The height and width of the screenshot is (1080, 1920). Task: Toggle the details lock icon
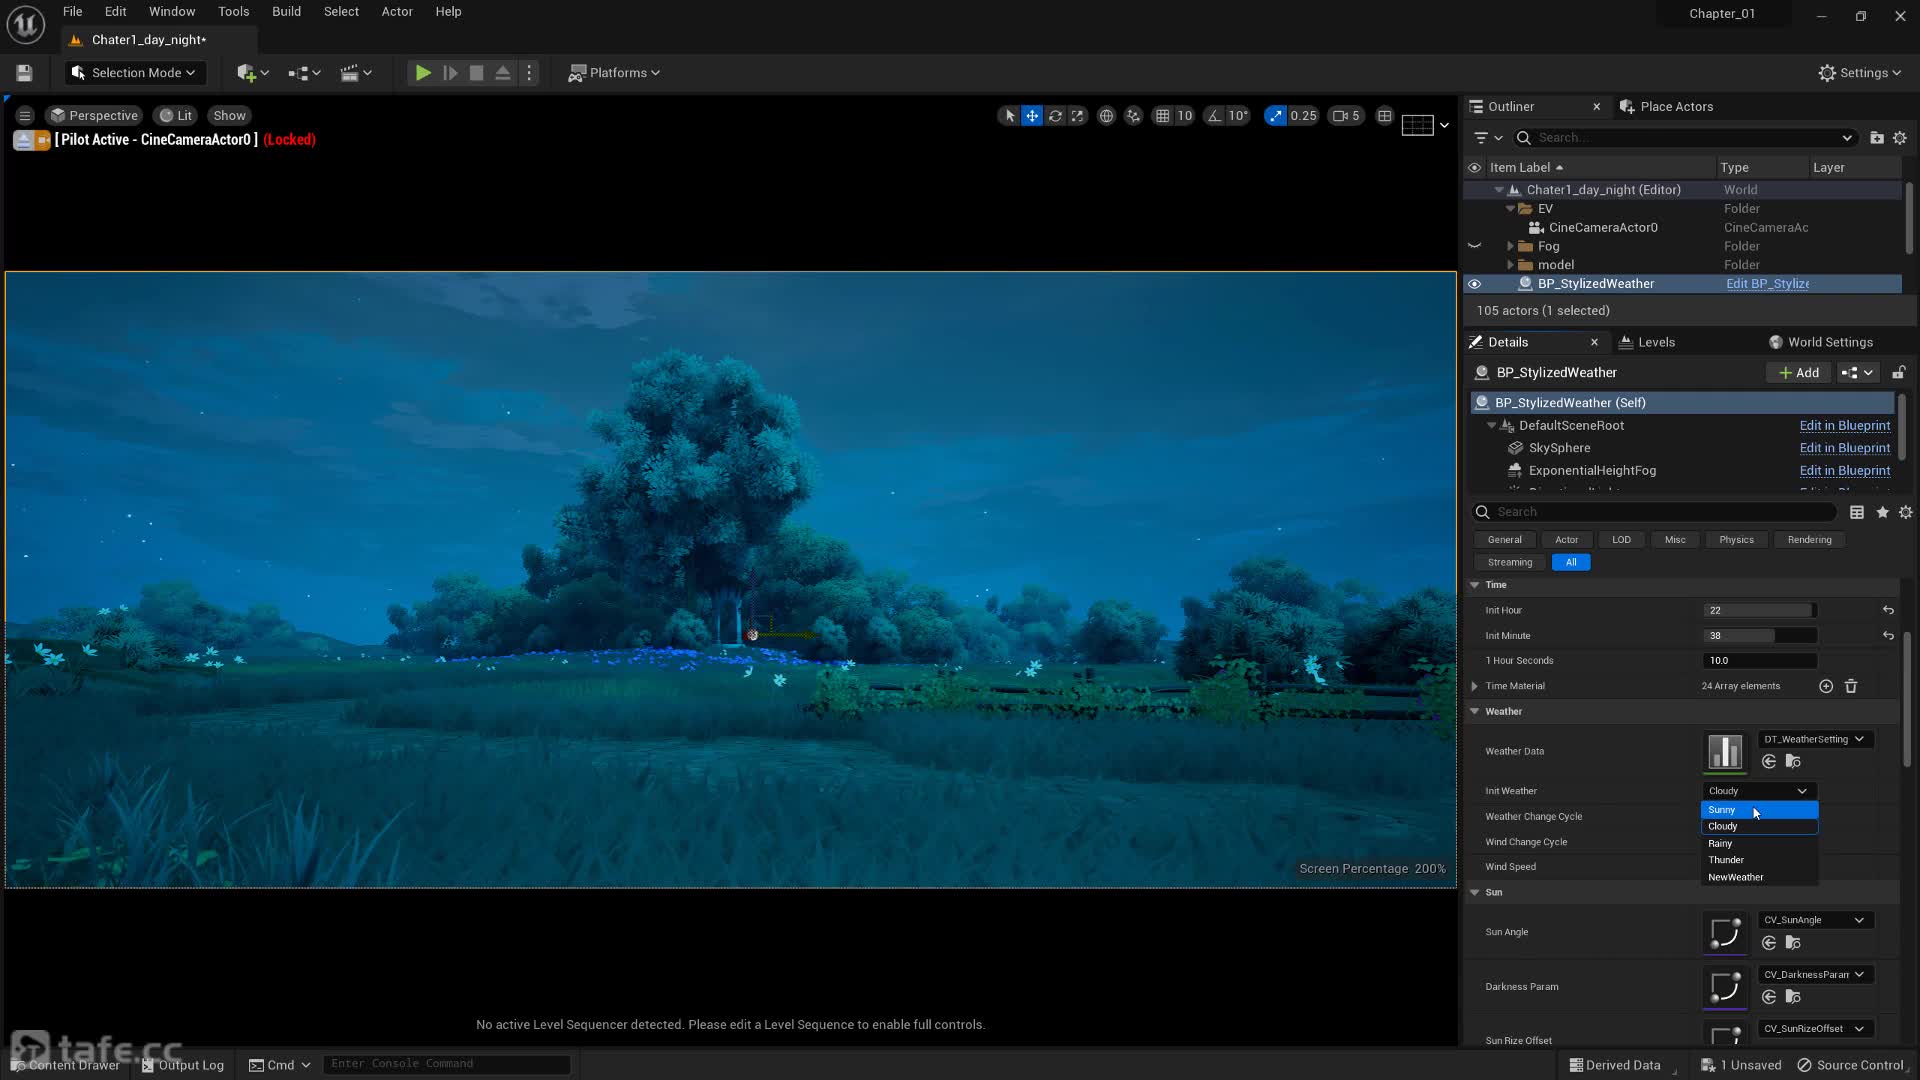(1898, 373)
